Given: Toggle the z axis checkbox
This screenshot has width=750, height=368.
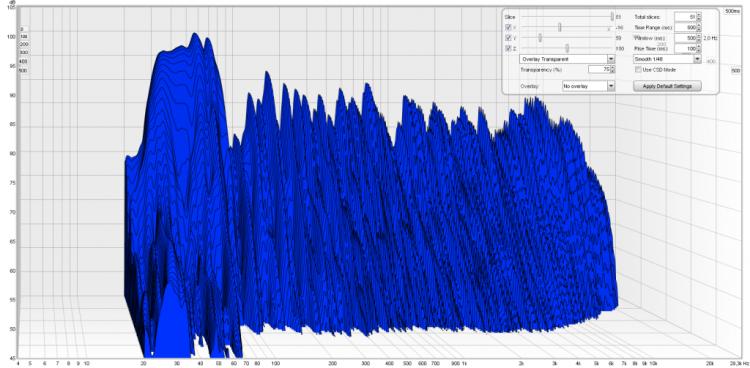Looking at the screenshot, I should 508,48.
